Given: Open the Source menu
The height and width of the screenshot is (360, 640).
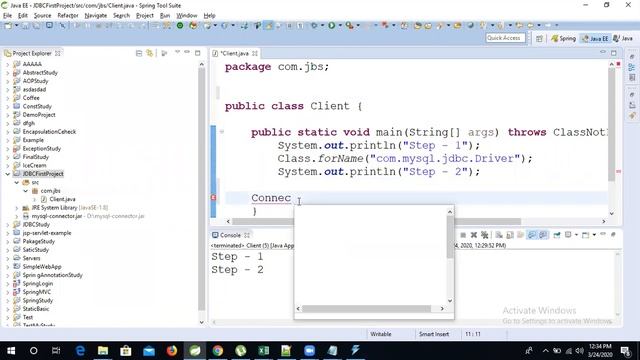Looking at the screenshot, I should tap(42, 16).
